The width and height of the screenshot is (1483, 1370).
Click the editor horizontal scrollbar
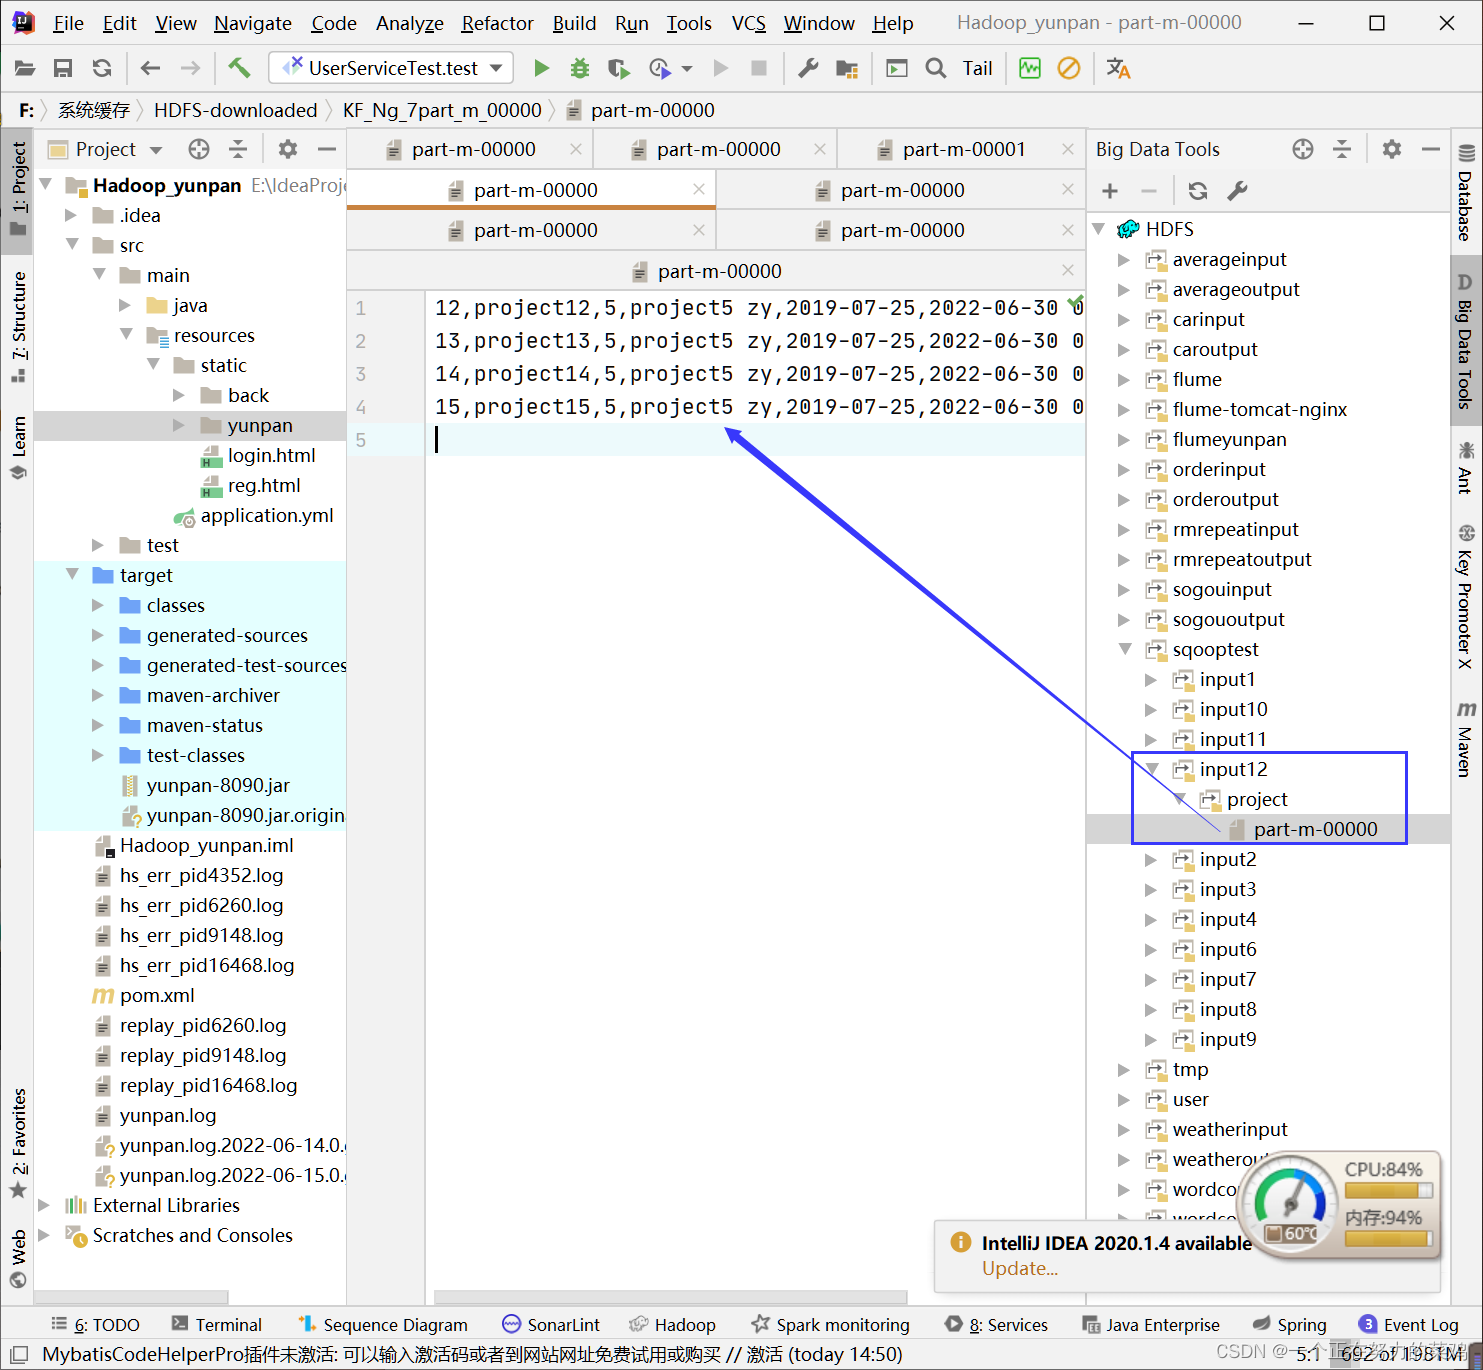point(670,1297)
